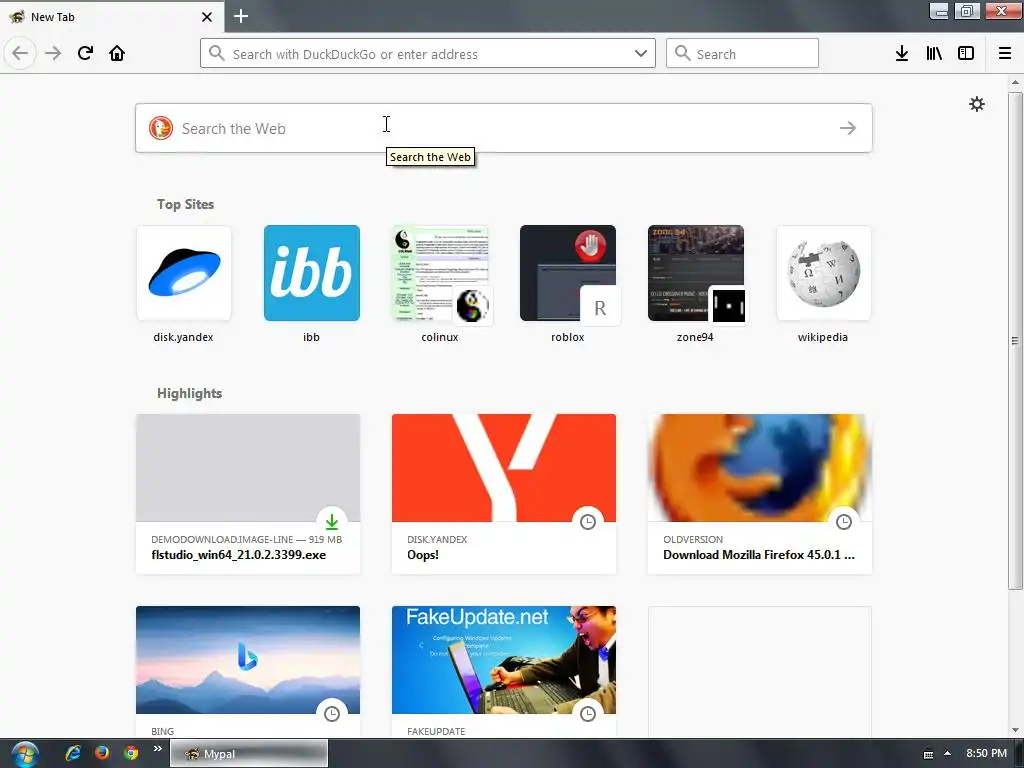
Task: Click the page scrollbar up arrow
Action: point(1015,82)
